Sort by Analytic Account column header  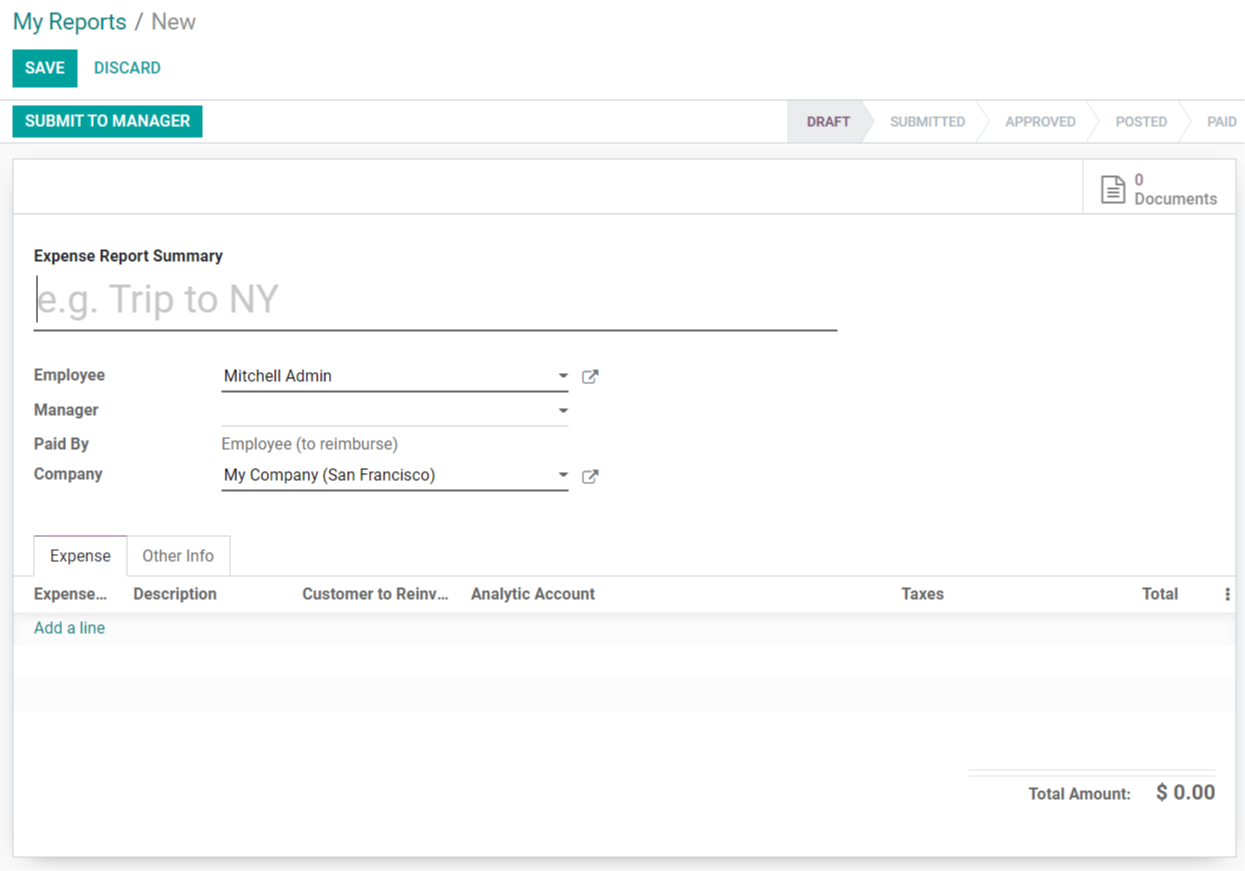pyautogui.click(x=533, y=594)
